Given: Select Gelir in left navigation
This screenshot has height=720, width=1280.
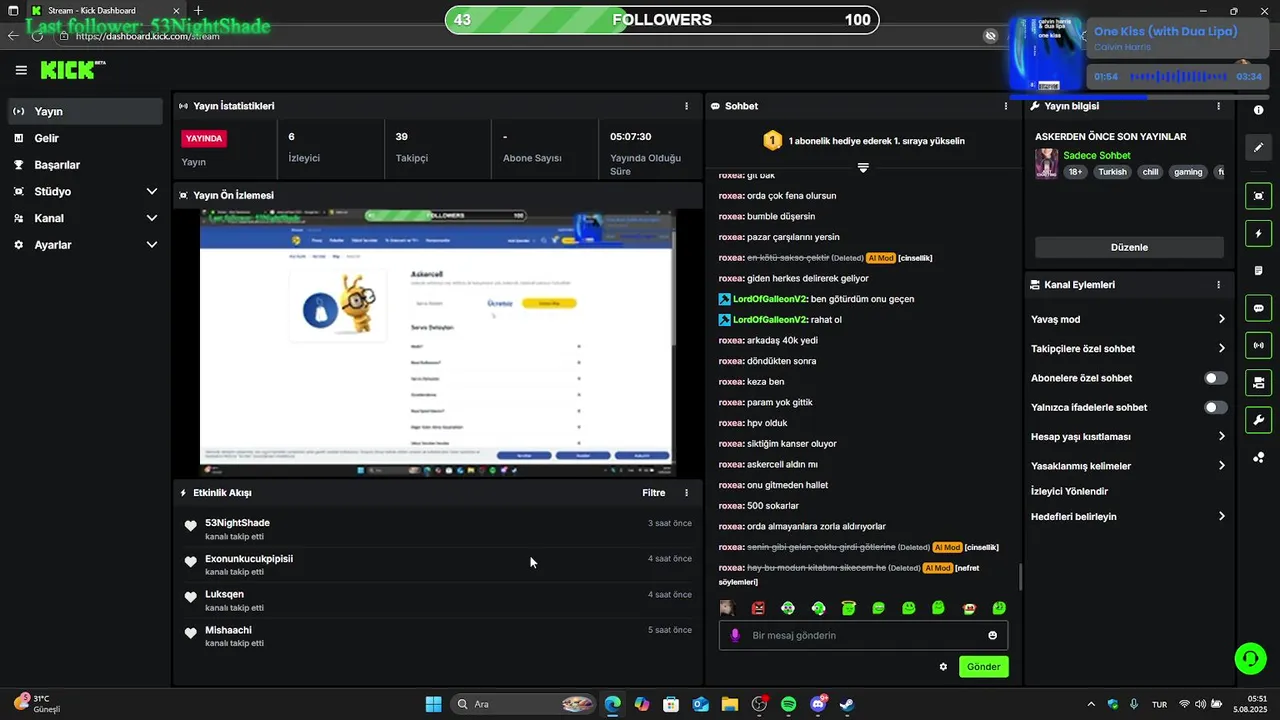Looking at the screenshot, I should [x=85, y=138].
